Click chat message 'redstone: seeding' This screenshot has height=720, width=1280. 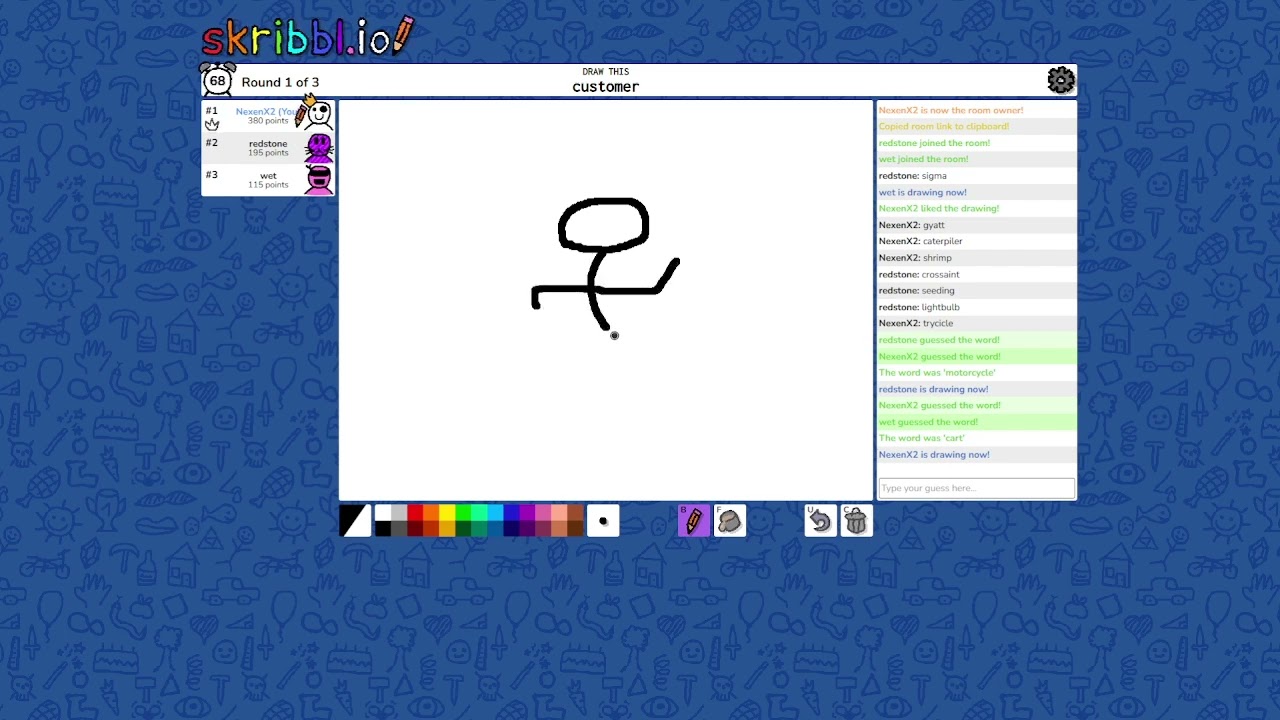[916, 291]
